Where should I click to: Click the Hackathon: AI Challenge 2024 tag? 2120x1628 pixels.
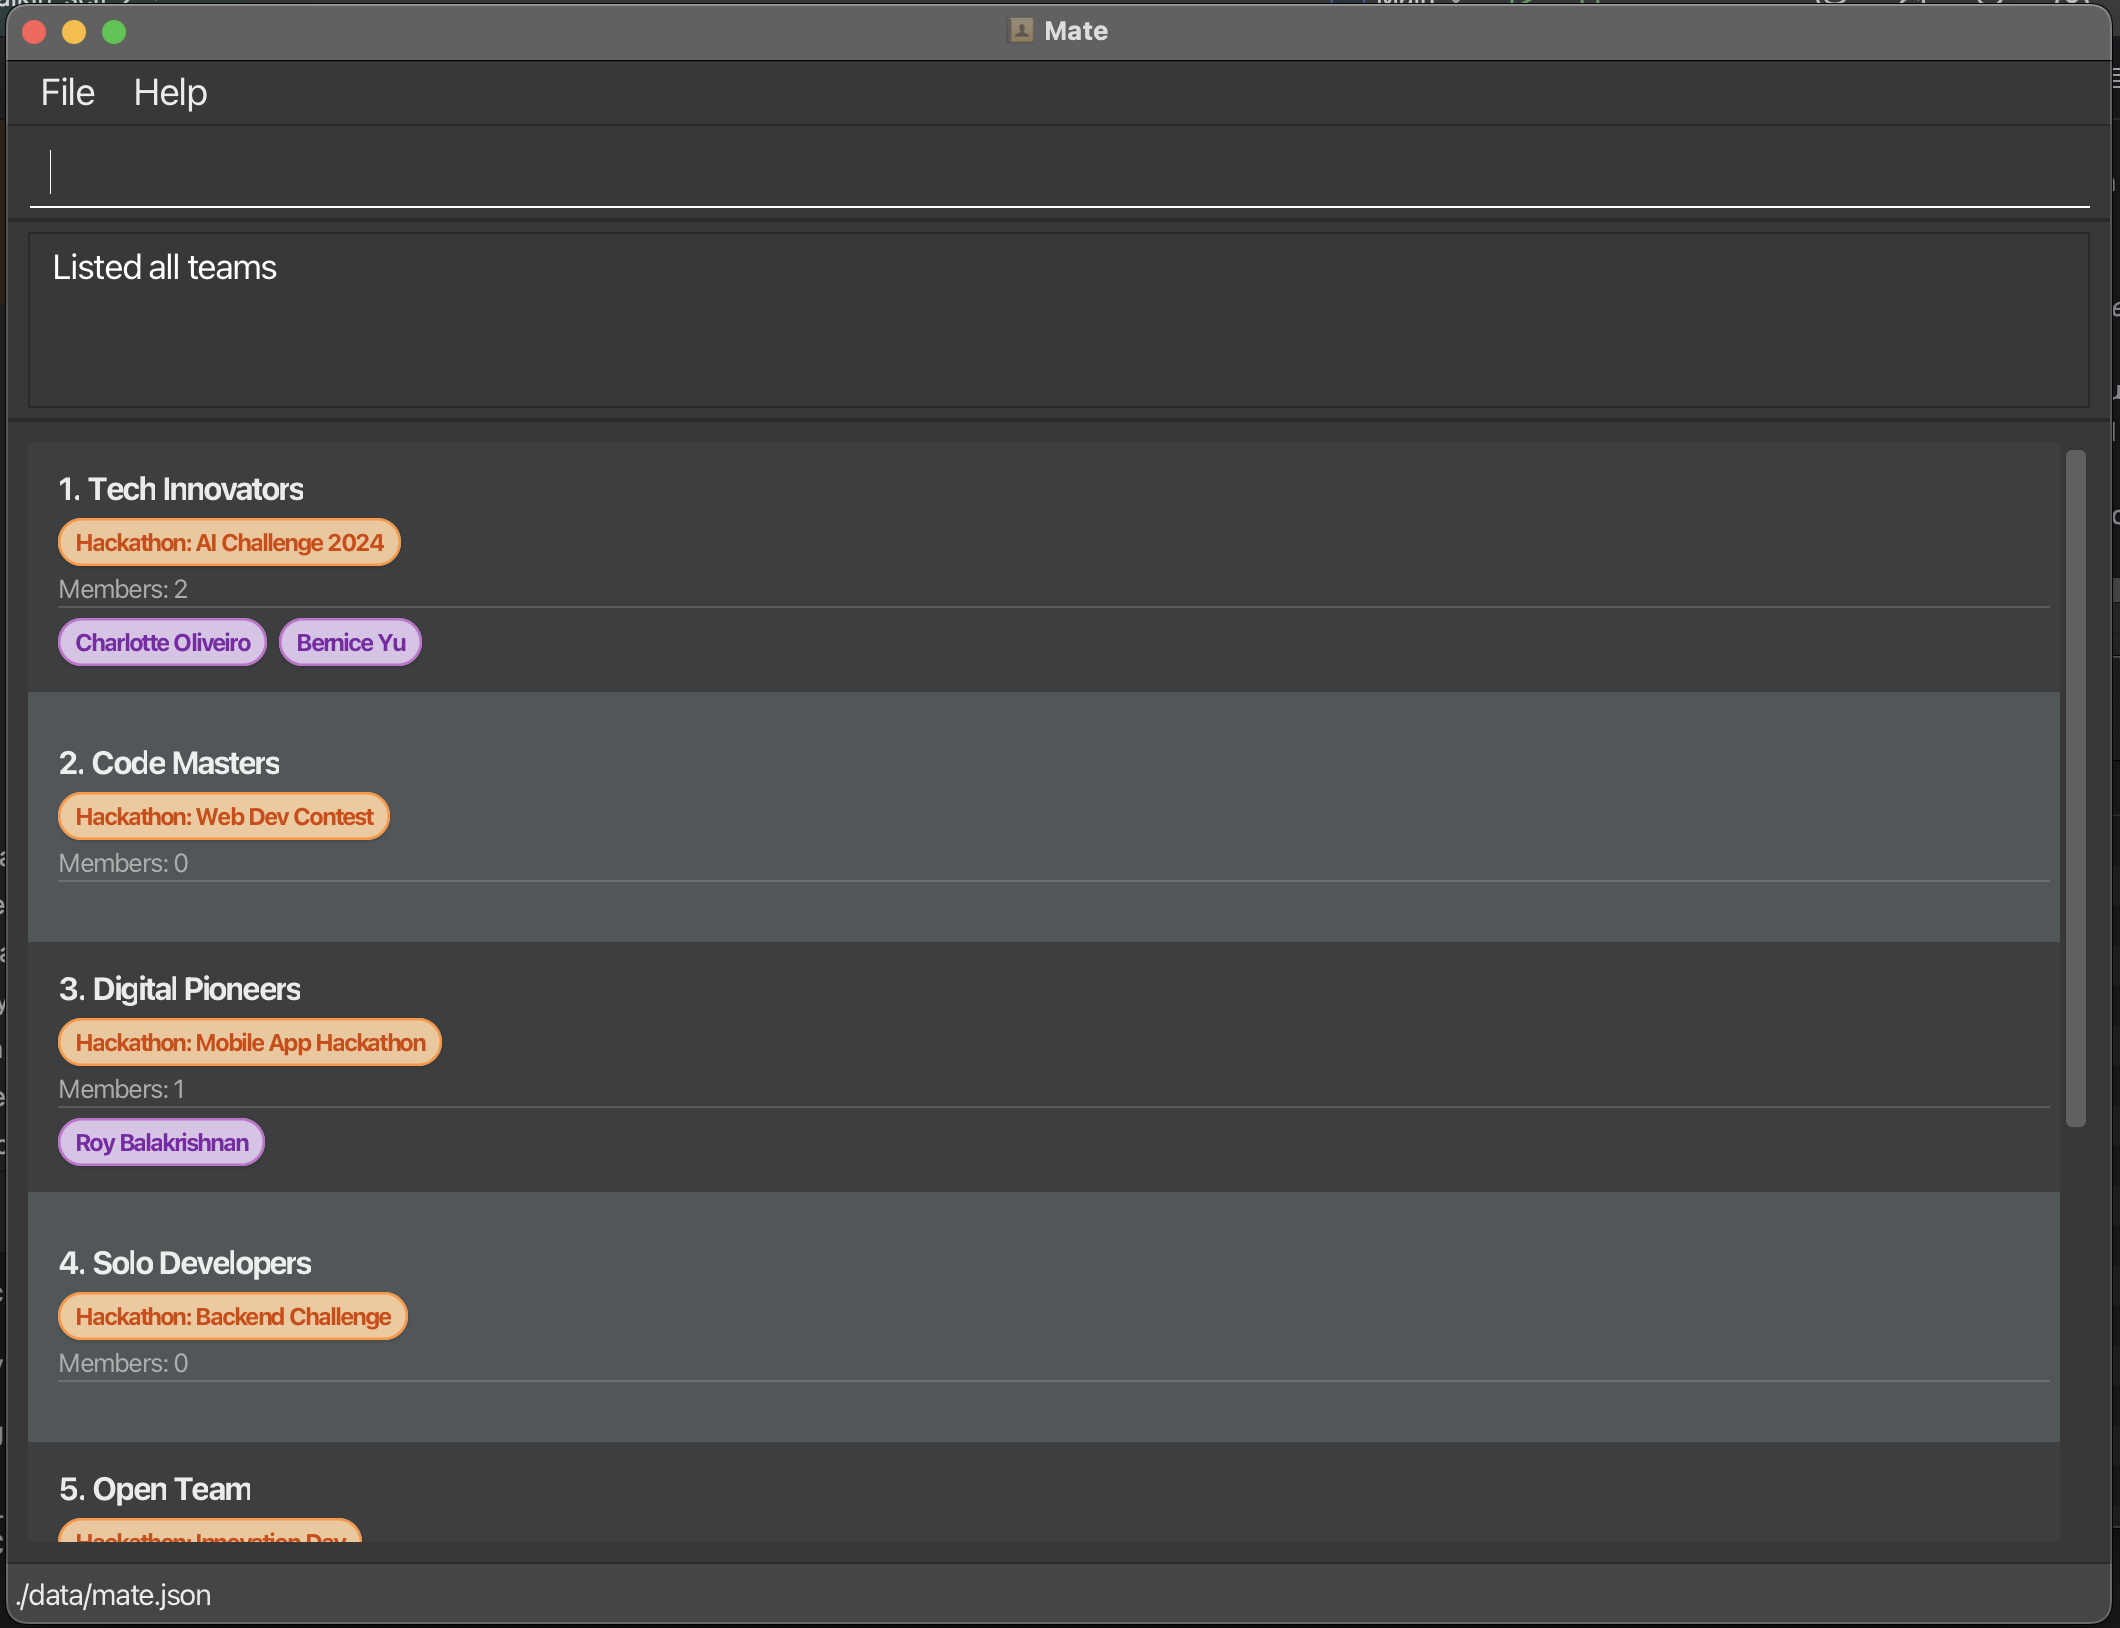pyautogui.click(x=229, y=543)
